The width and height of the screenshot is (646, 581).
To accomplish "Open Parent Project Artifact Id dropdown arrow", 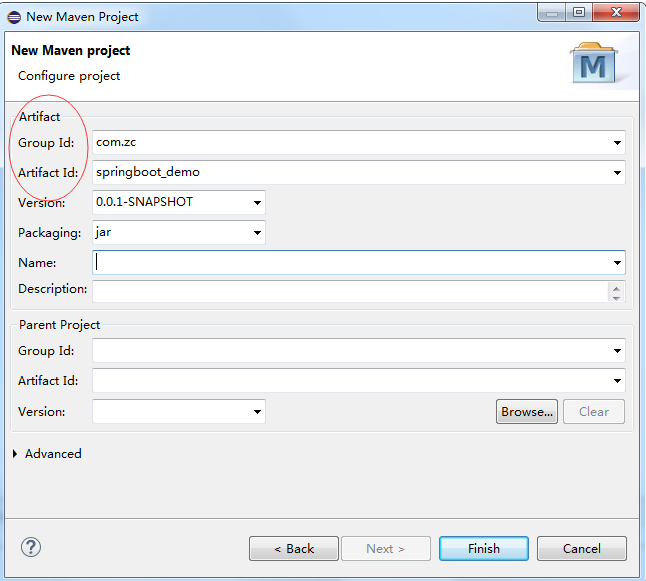I will coord(617,381).
